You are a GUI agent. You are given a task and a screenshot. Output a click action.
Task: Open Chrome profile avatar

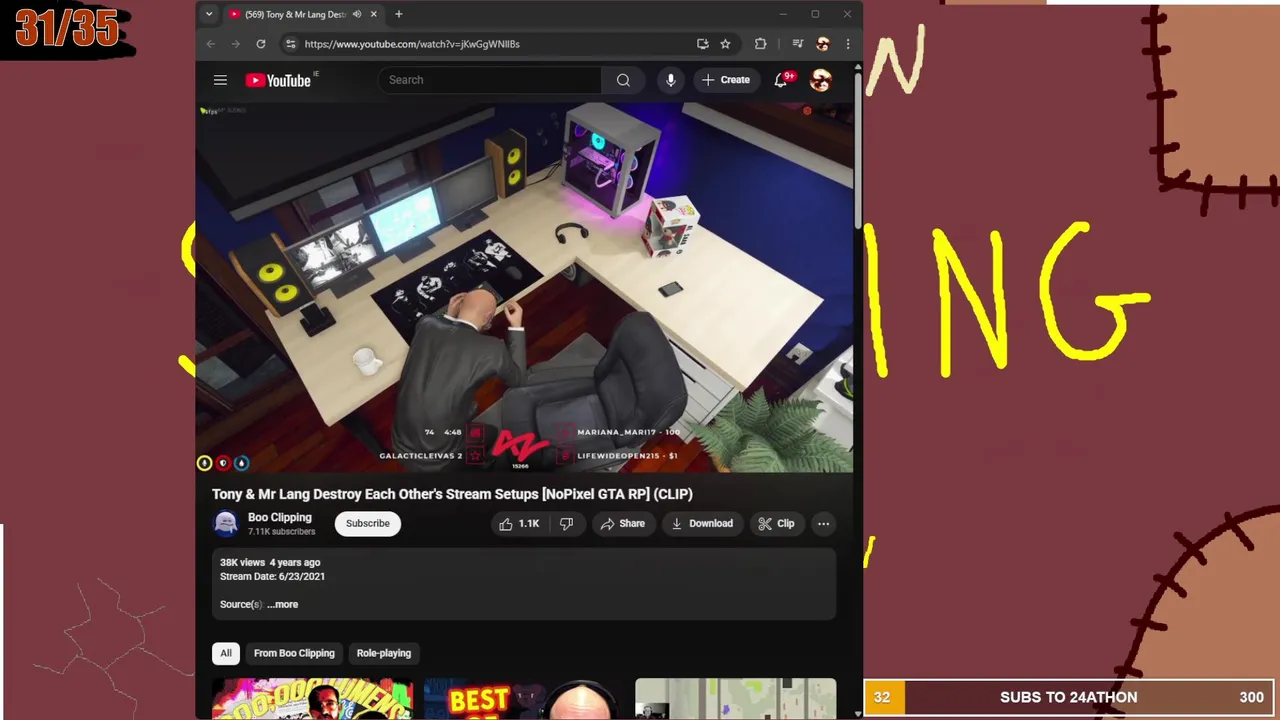coord(823,44)
